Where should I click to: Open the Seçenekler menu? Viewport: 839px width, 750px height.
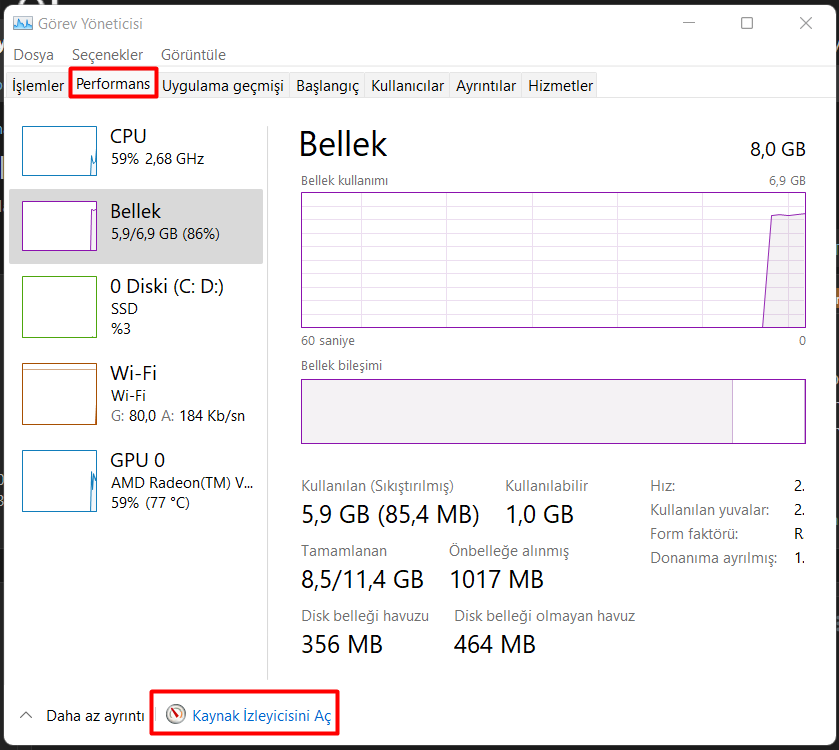(107, 55)
